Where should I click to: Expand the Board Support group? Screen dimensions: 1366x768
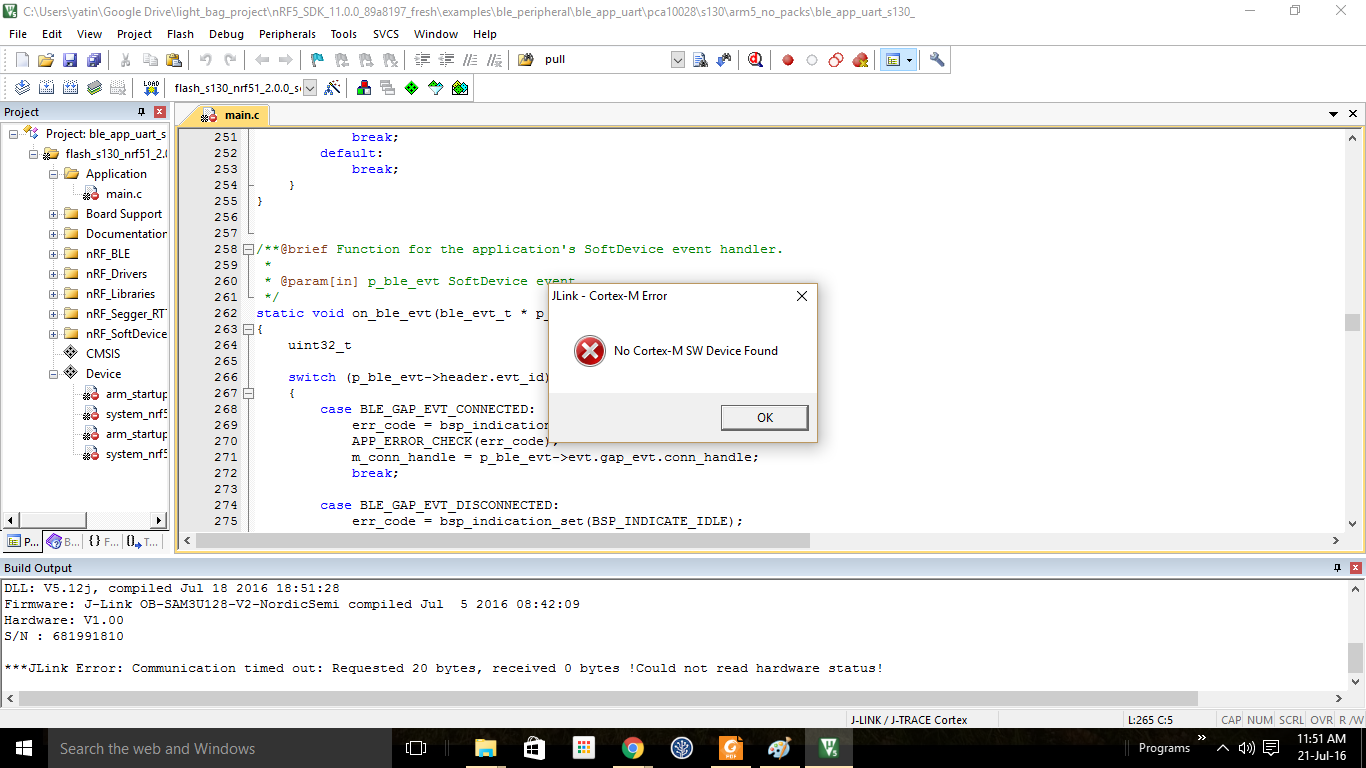click(54, 214)
